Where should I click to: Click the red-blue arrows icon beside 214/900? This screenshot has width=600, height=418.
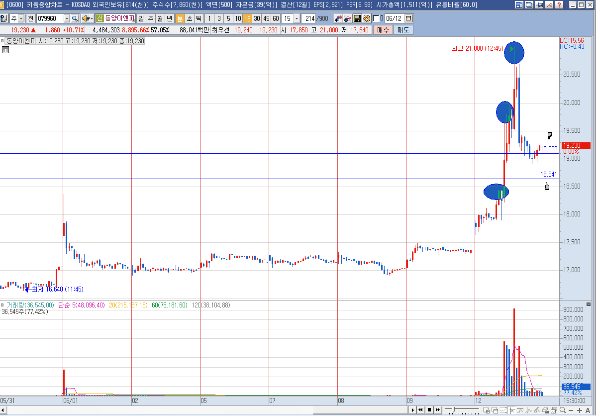tap(338, 18)
